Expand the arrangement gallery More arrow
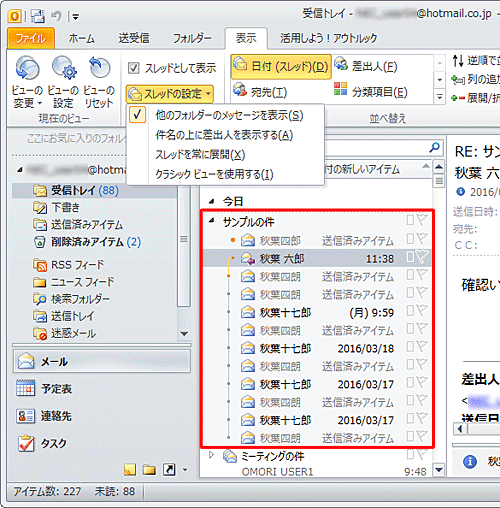 click(440, 97)
